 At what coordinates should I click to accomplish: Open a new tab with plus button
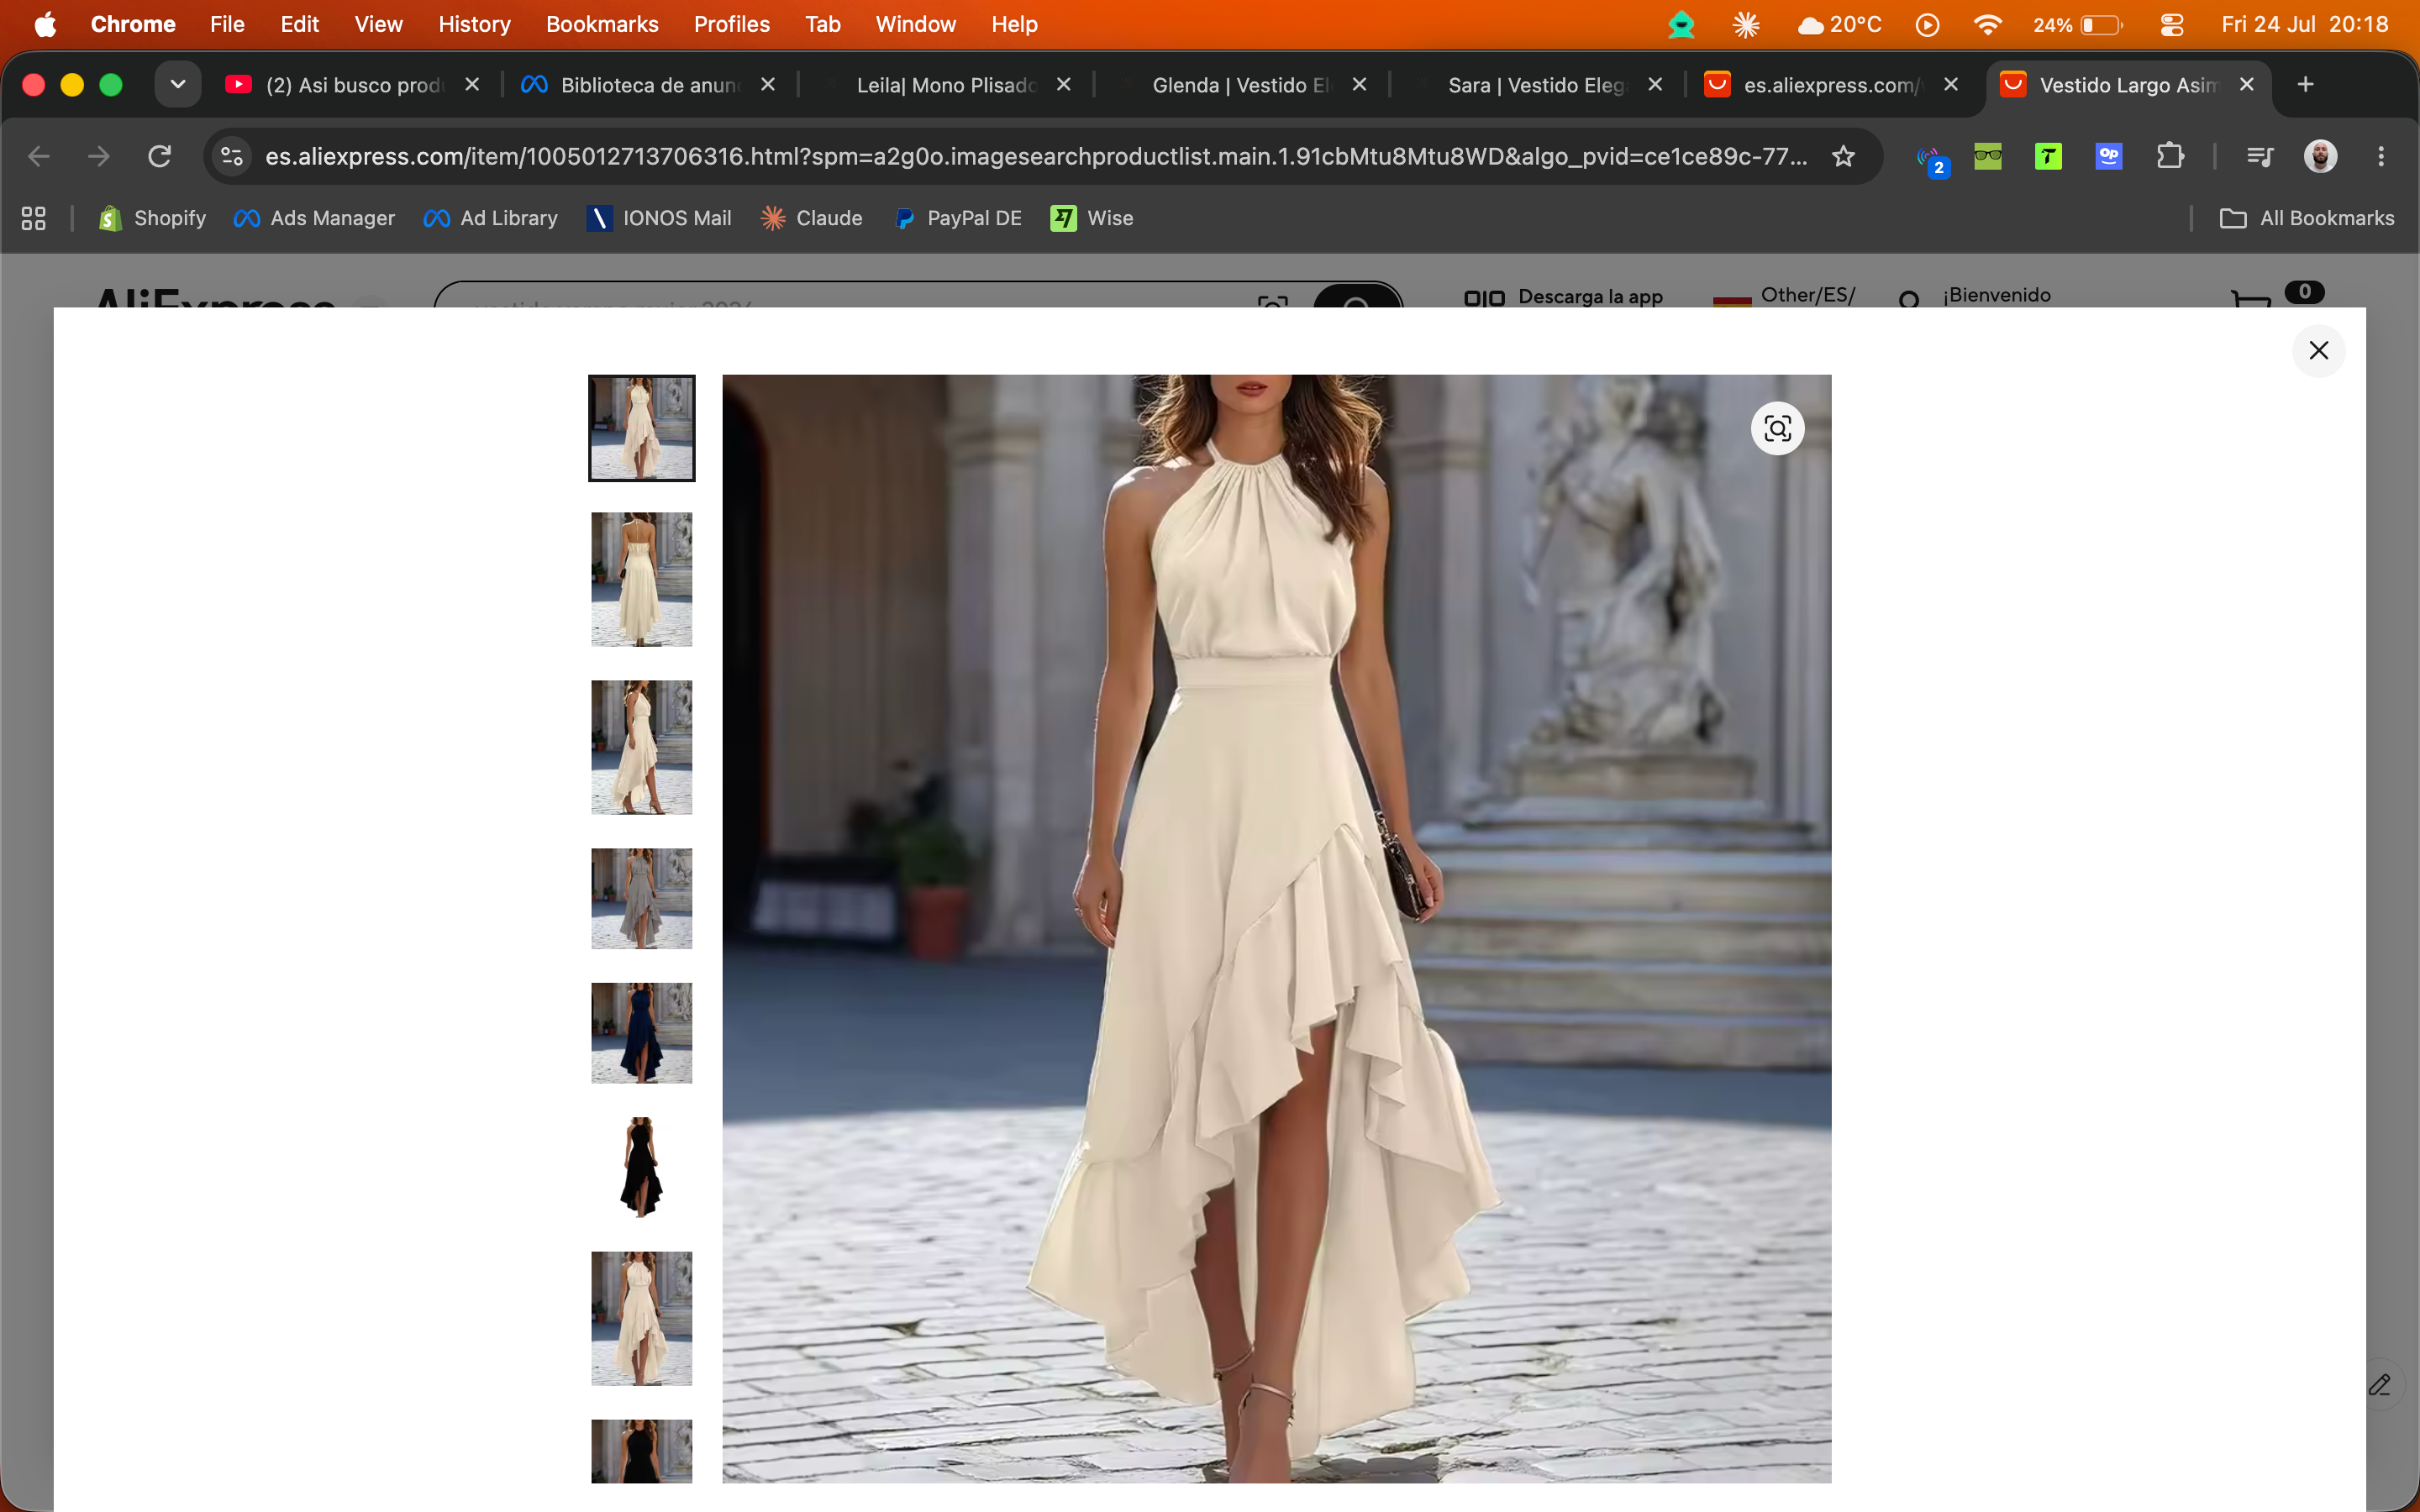[x=2306, y=84]
